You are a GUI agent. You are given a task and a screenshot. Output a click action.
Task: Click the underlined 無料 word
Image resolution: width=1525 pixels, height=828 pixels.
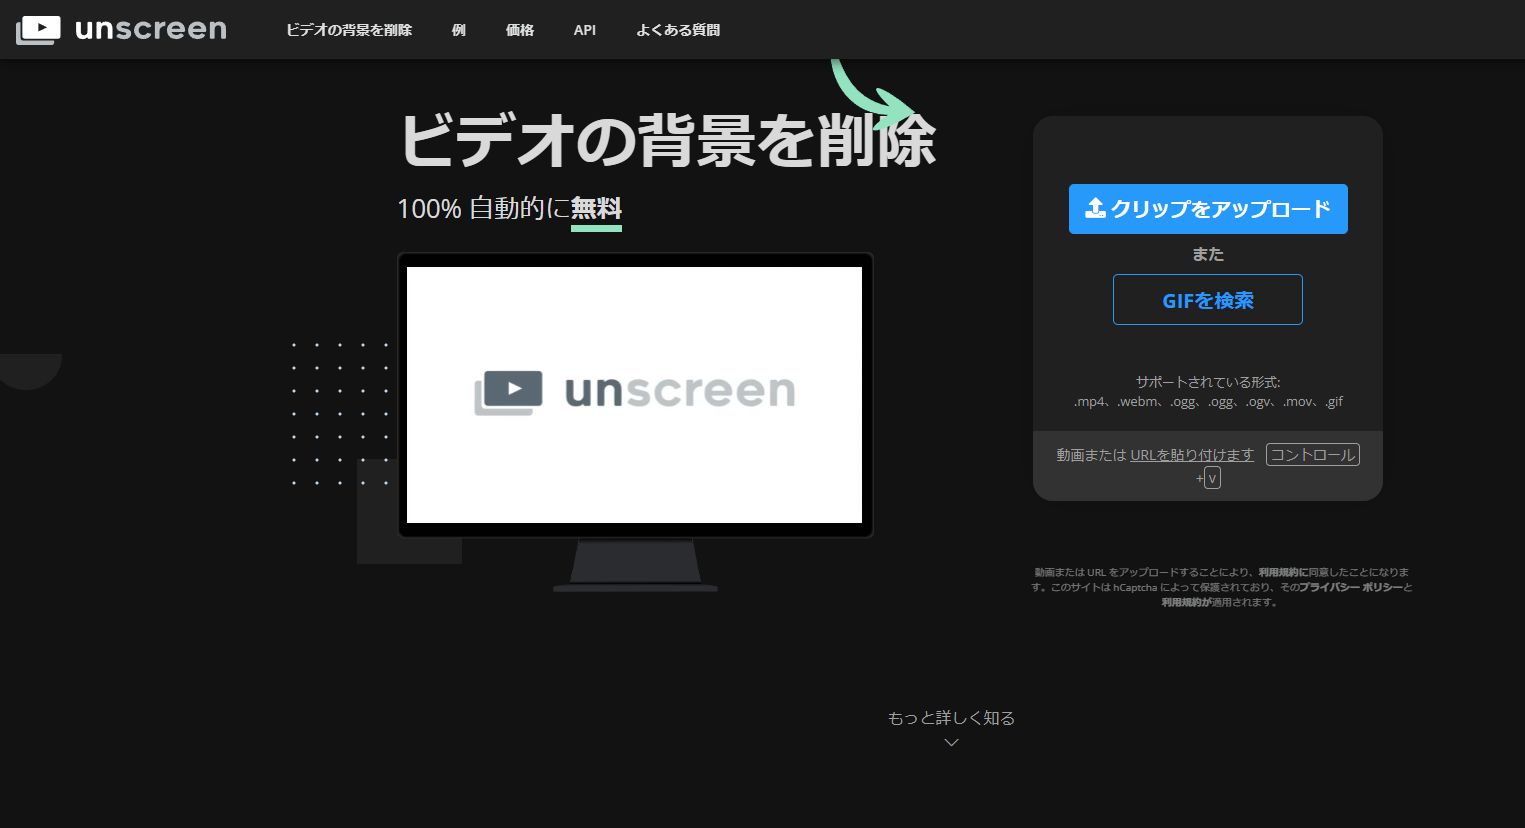coord(596,209)
